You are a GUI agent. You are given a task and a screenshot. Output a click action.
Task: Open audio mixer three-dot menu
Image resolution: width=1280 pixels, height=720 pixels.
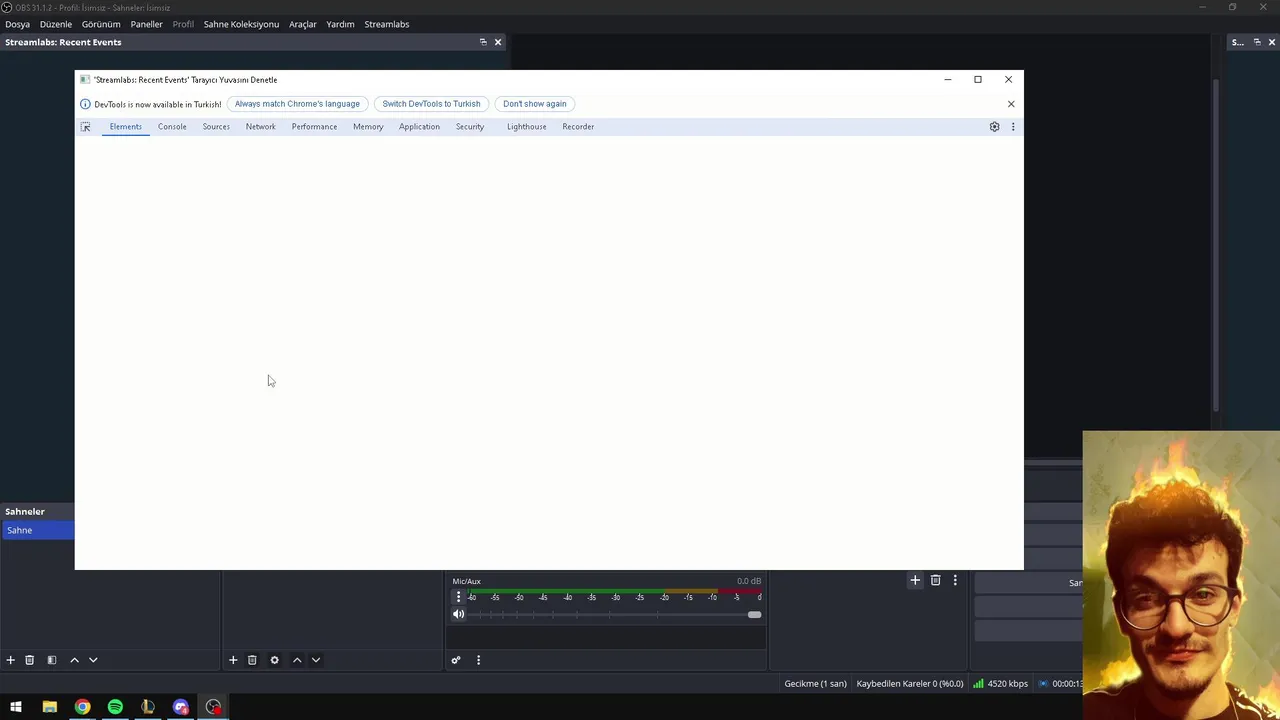478,660
